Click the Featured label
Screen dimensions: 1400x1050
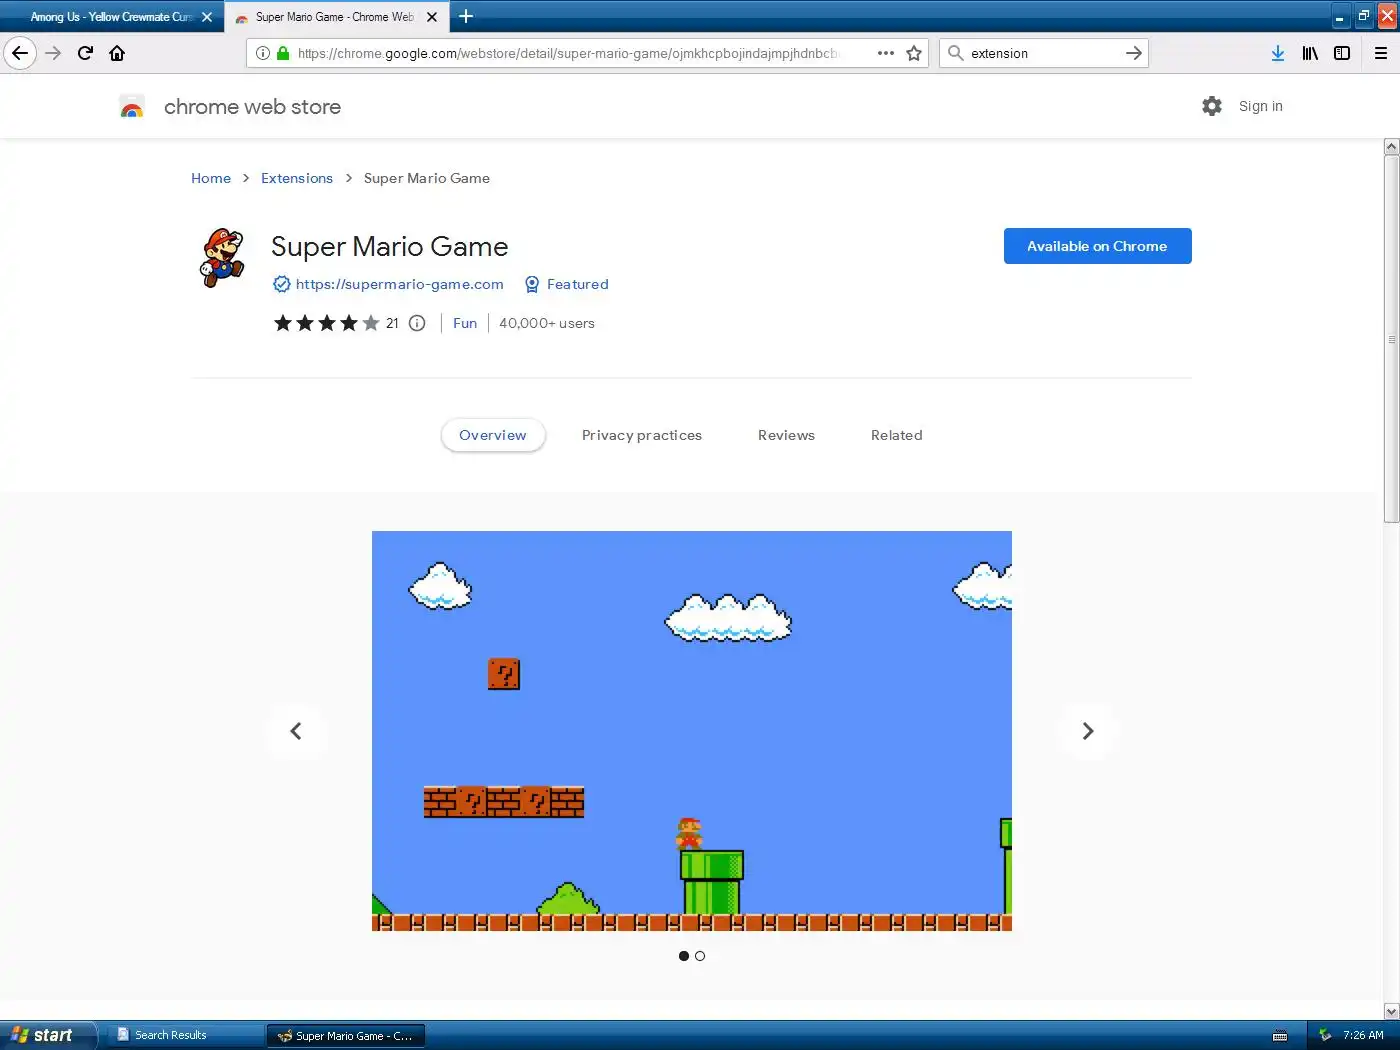(578, 284)
